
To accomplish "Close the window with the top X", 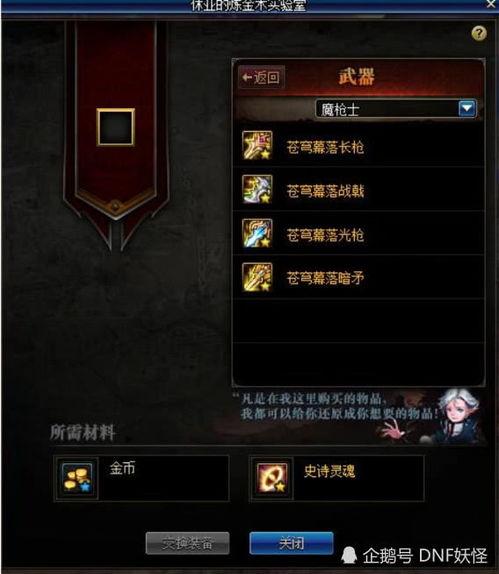I will [491, 4].
